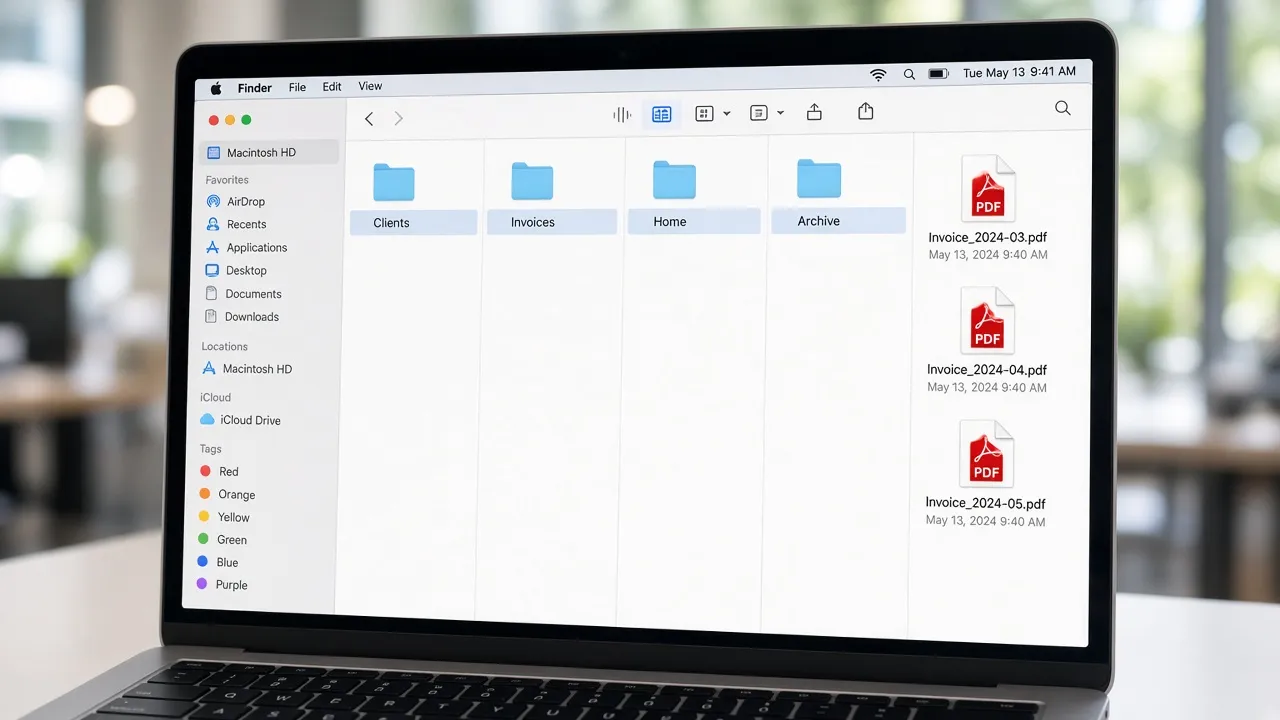Go forward with the right chevron
Image resolution: width=1280 pixels, height=720 pixels.
[x=398, y=119]
